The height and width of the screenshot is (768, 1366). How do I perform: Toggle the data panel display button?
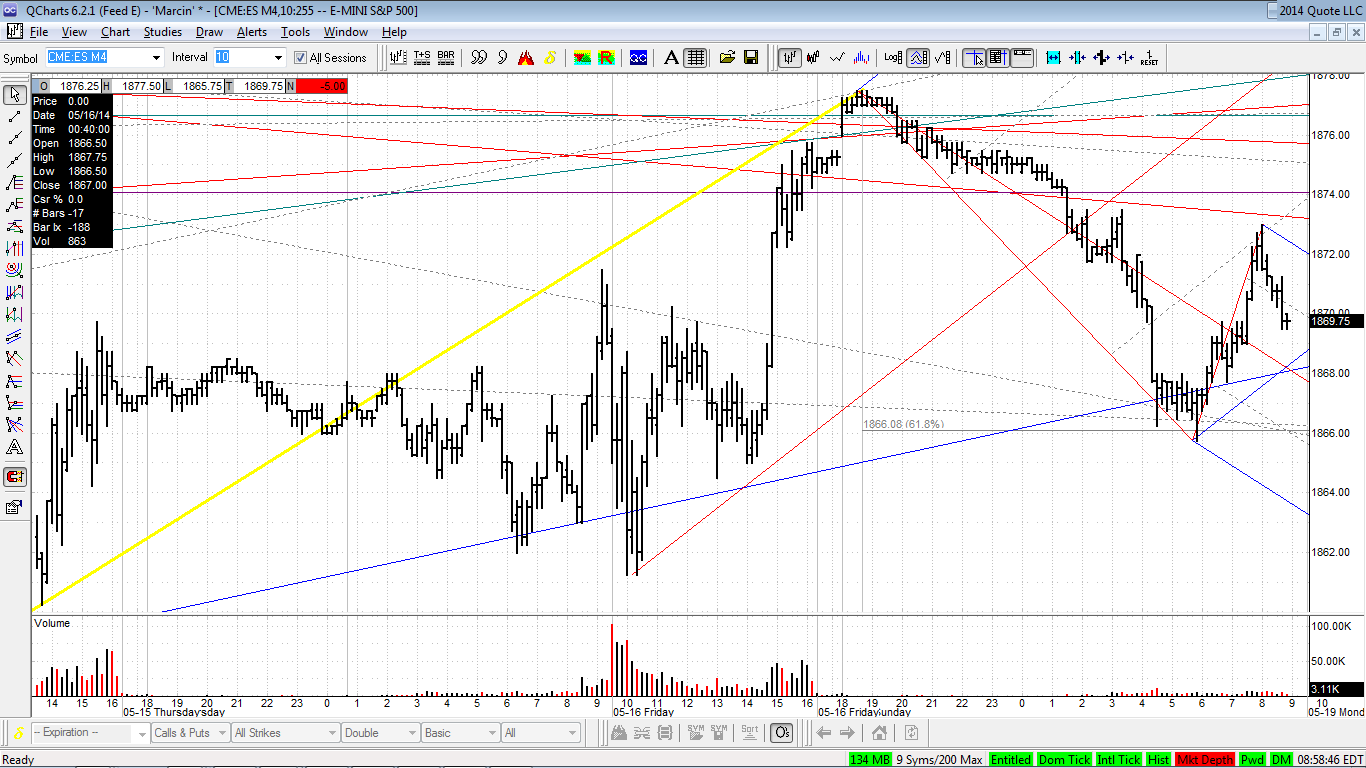996,57
